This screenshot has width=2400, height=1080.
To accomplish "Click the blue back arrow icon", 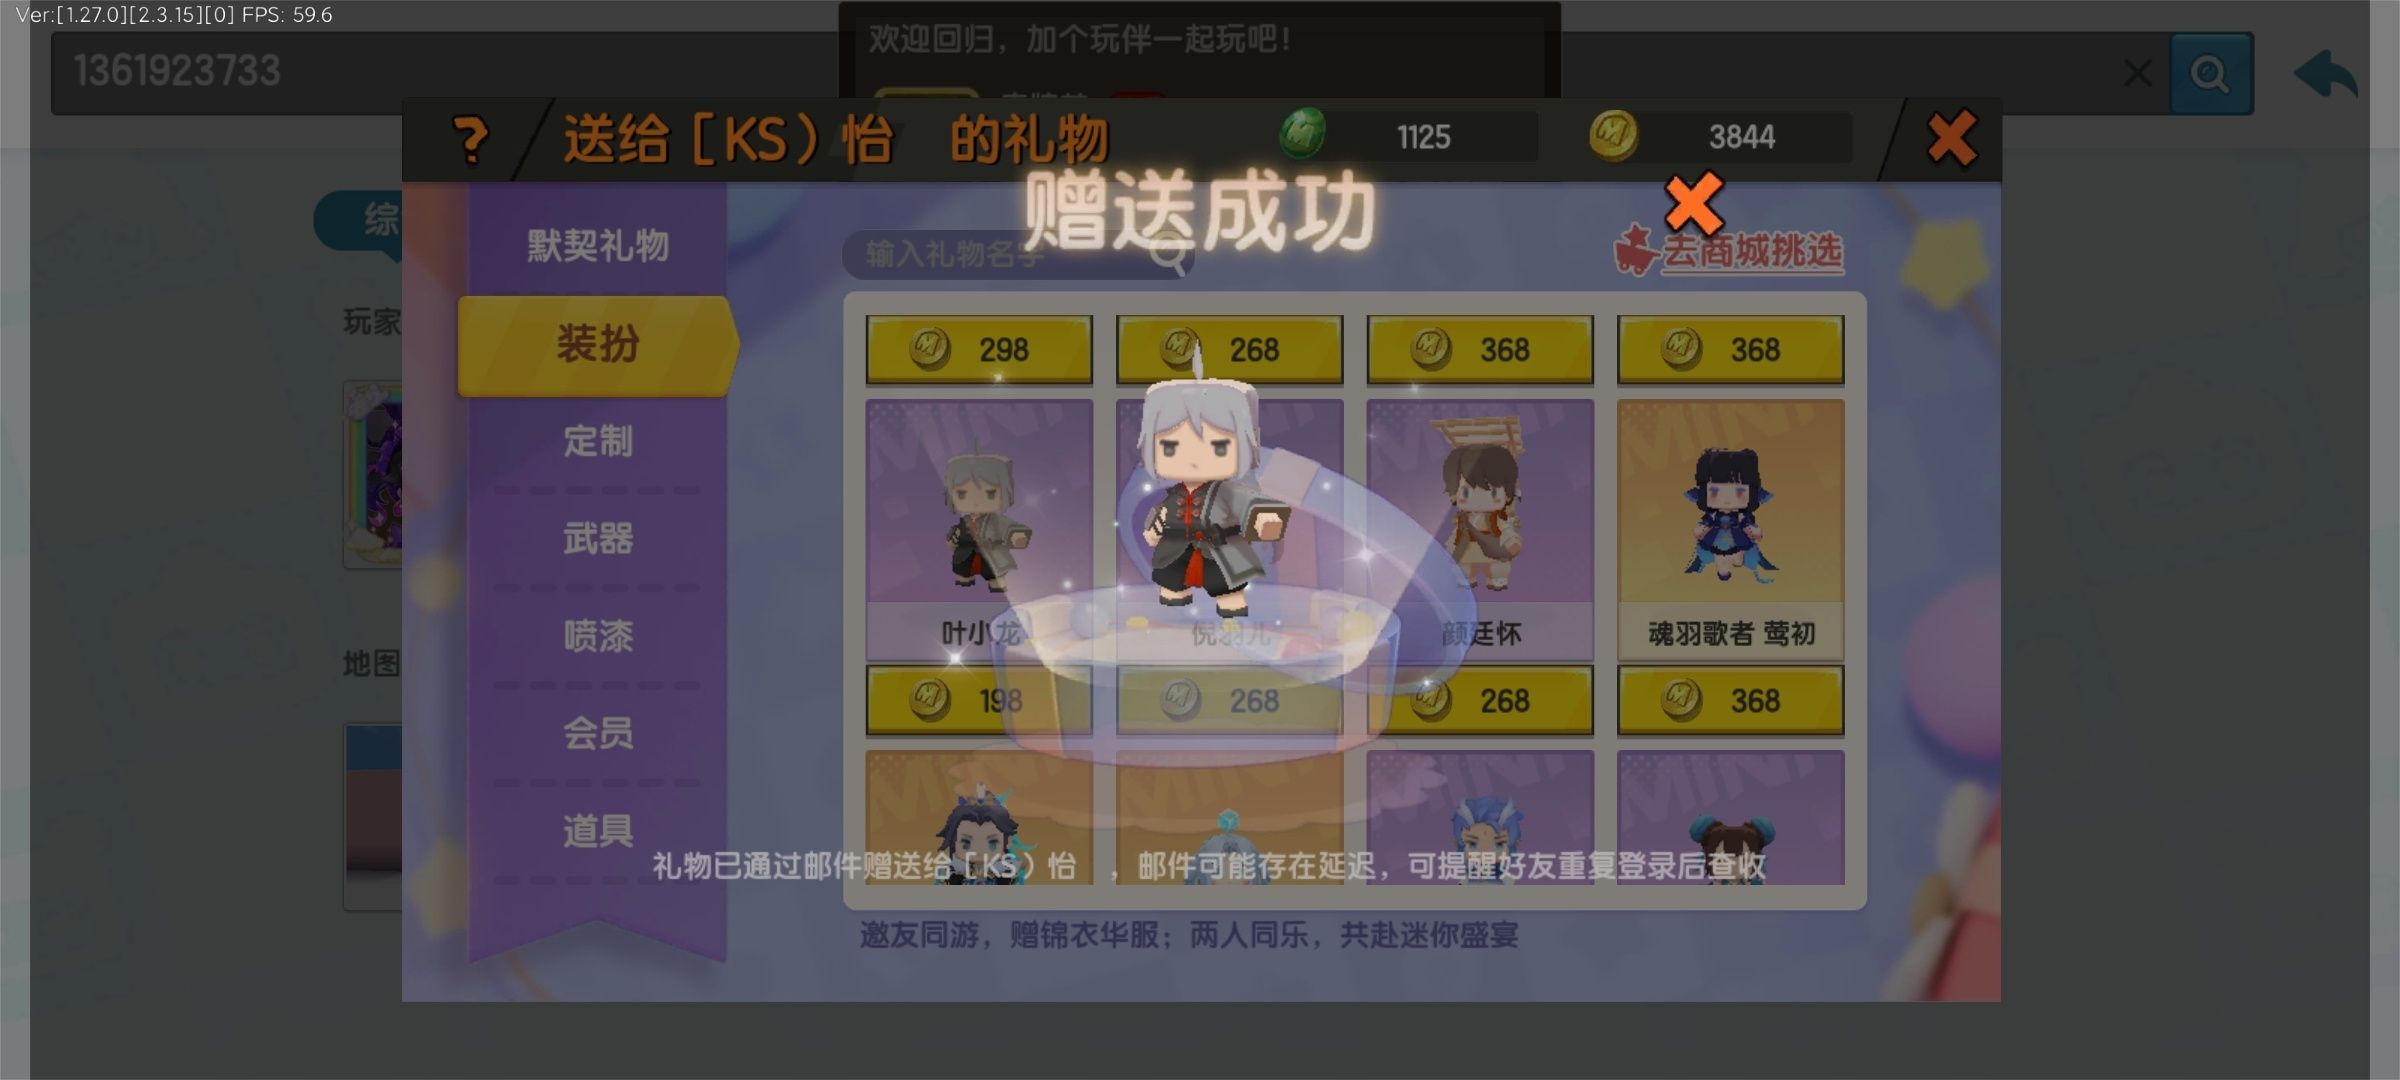I will (x=2325, y=73).
